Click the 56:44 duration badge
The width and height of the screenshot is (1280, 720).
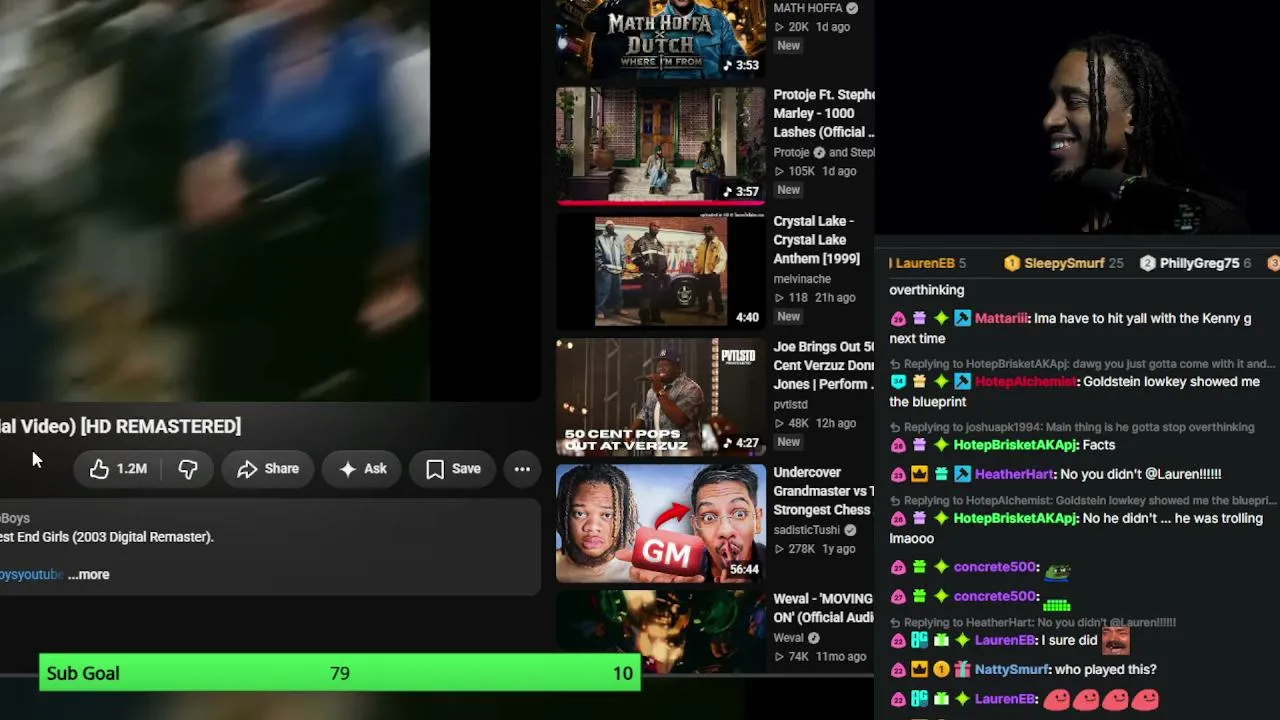coord(744,569)
